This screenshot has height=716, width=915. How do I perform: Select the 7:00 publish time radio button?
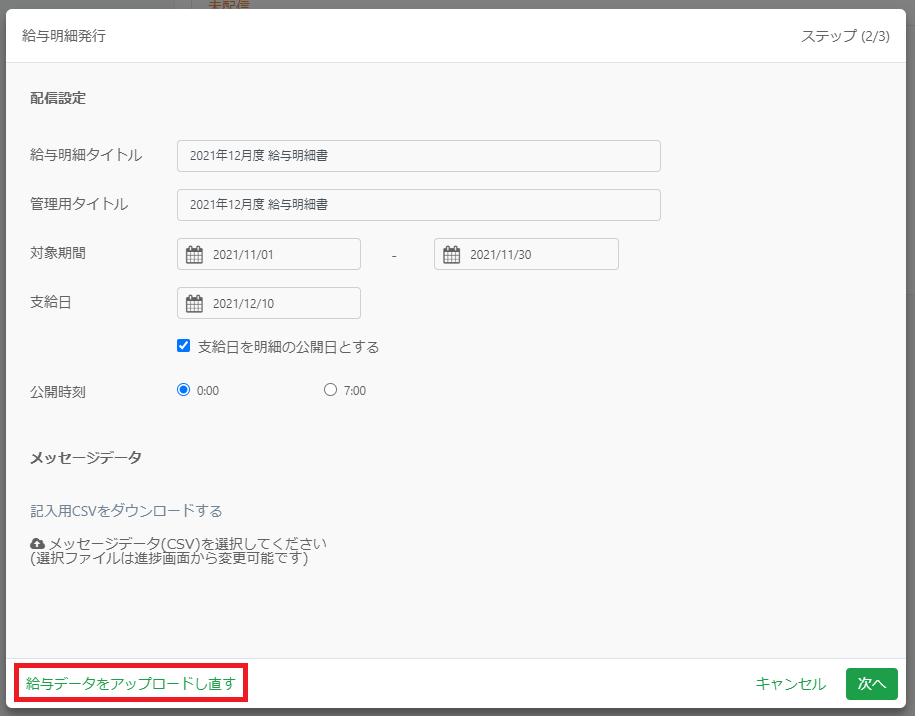pyautogui.click(x=330, y=390)
